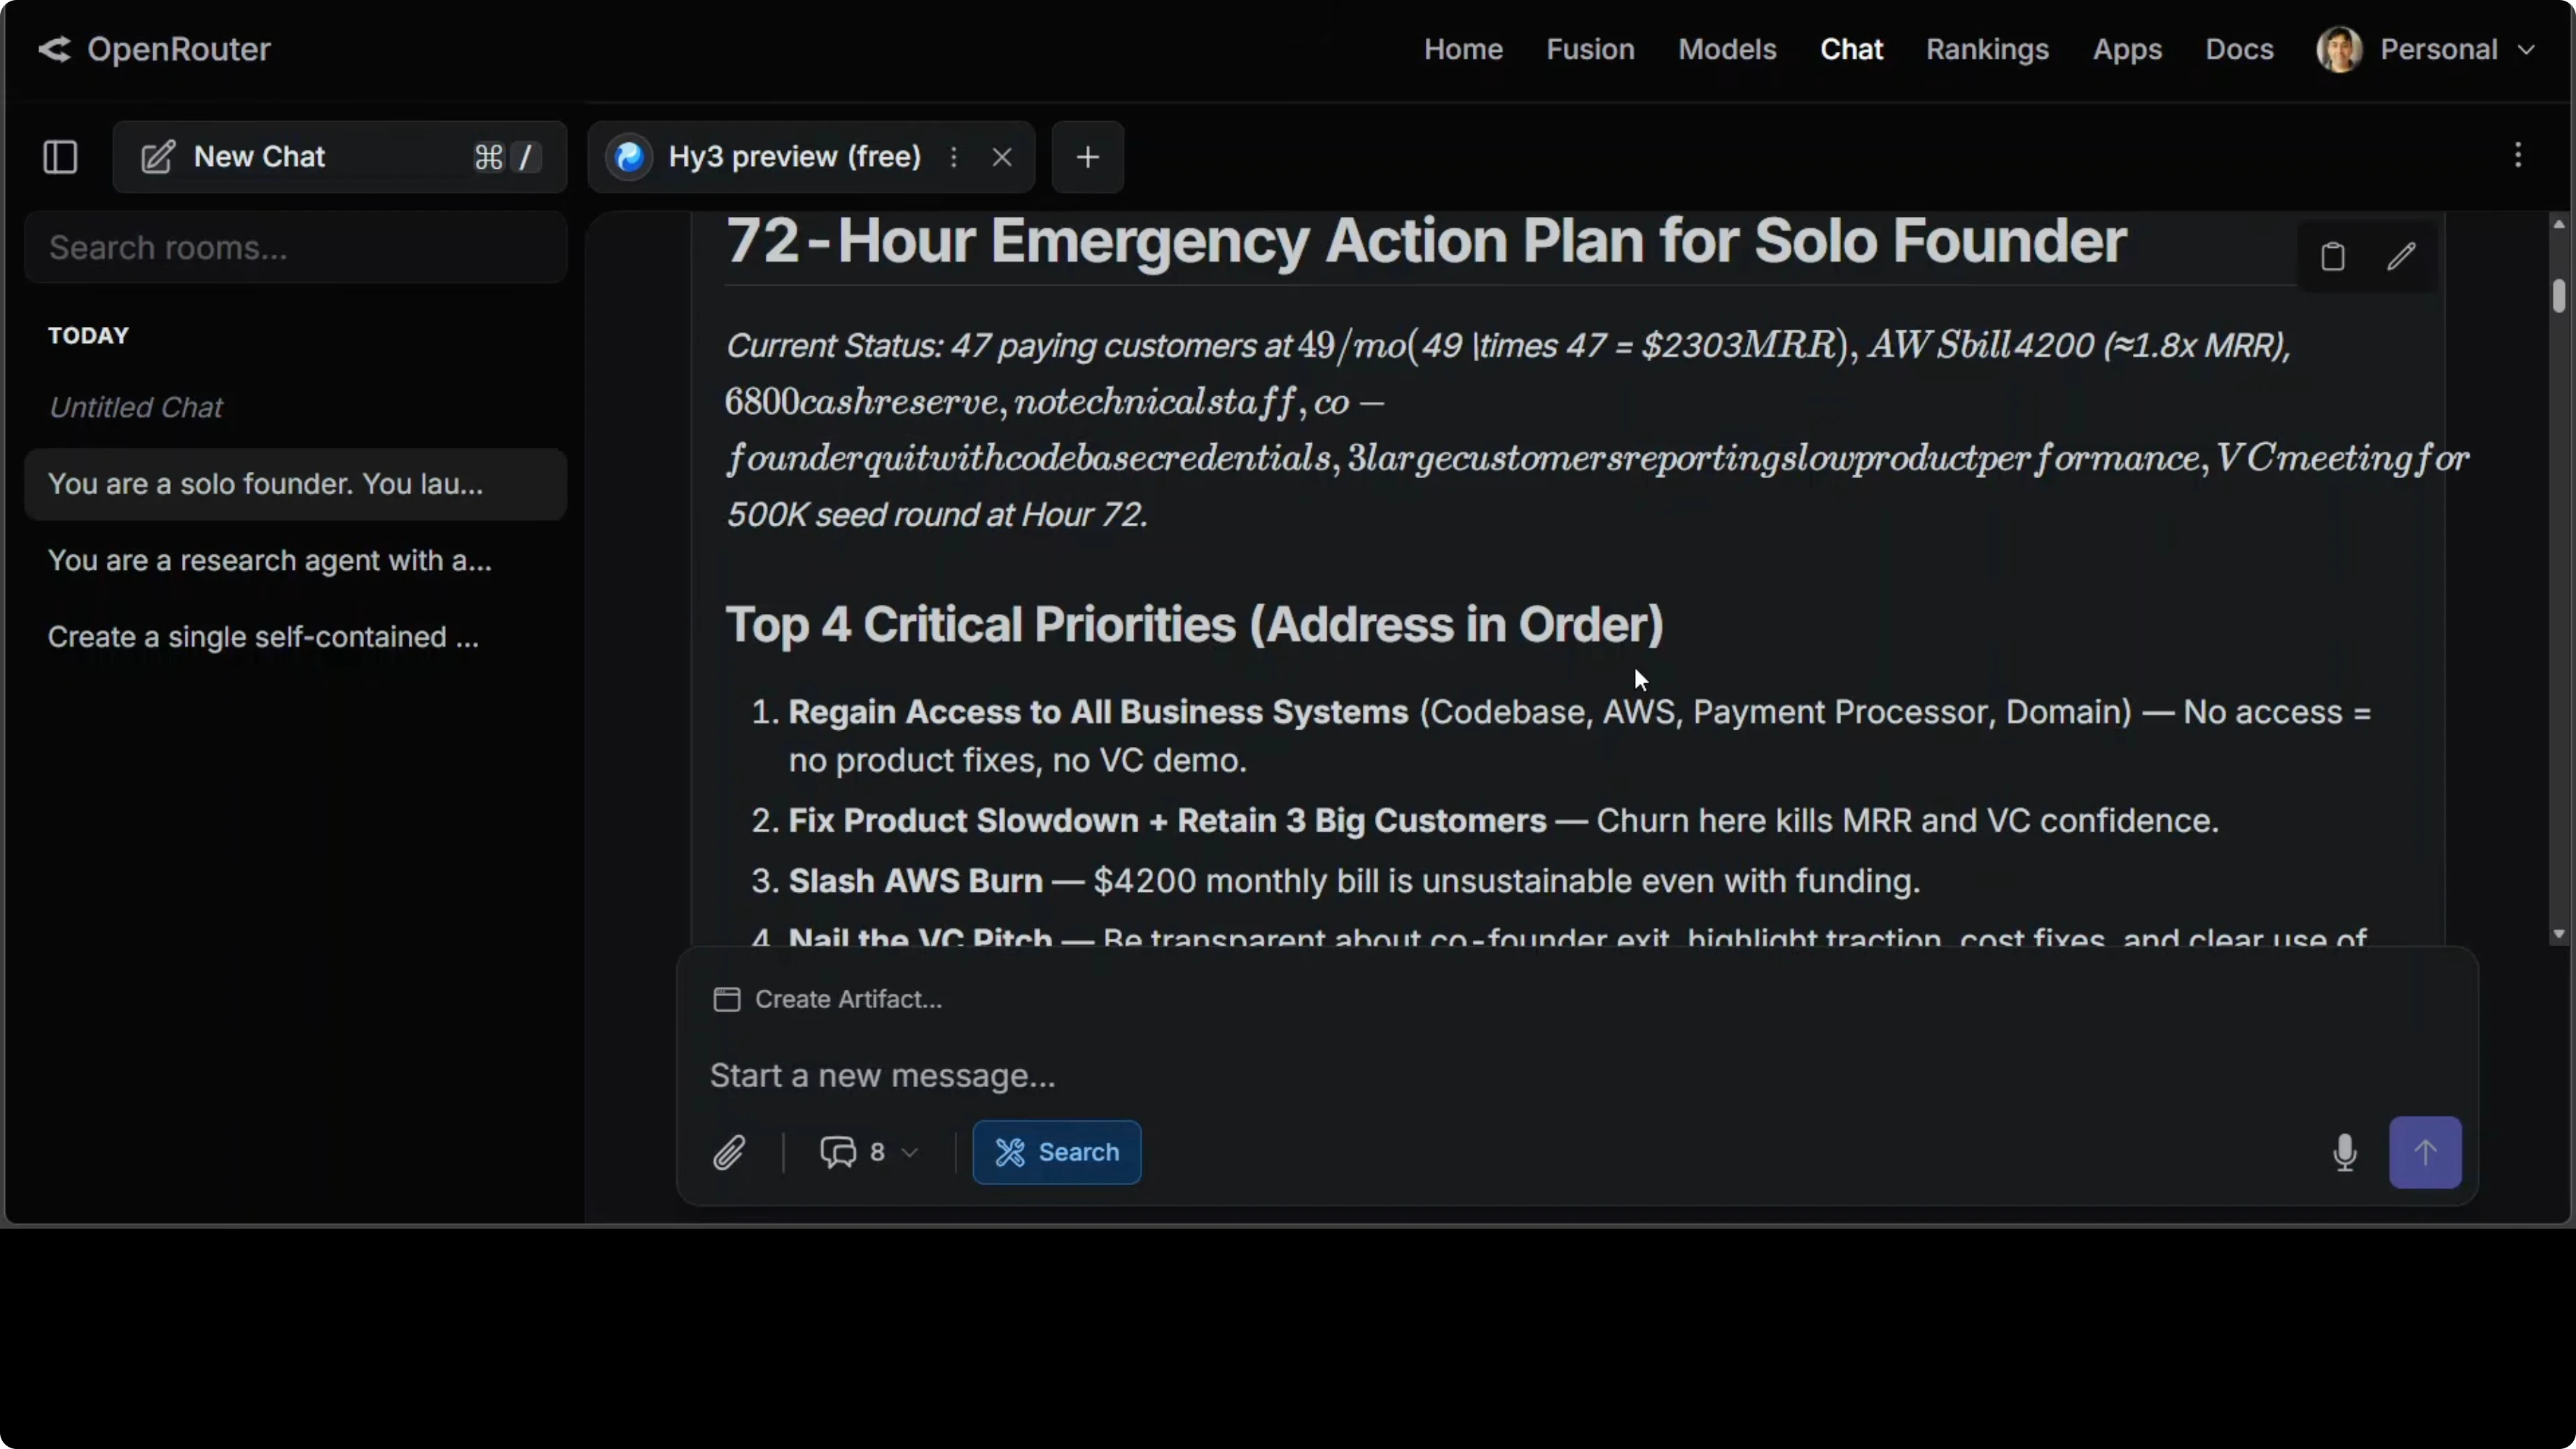Click Create Artifact option

[x=828, y=999]
